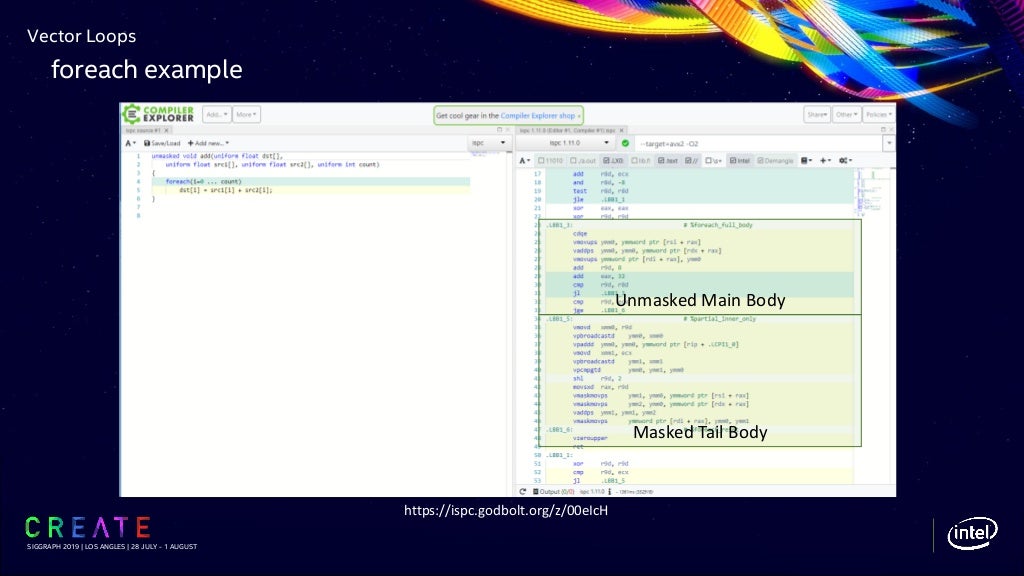Click the green compilation status check icon

click(625, 143)
